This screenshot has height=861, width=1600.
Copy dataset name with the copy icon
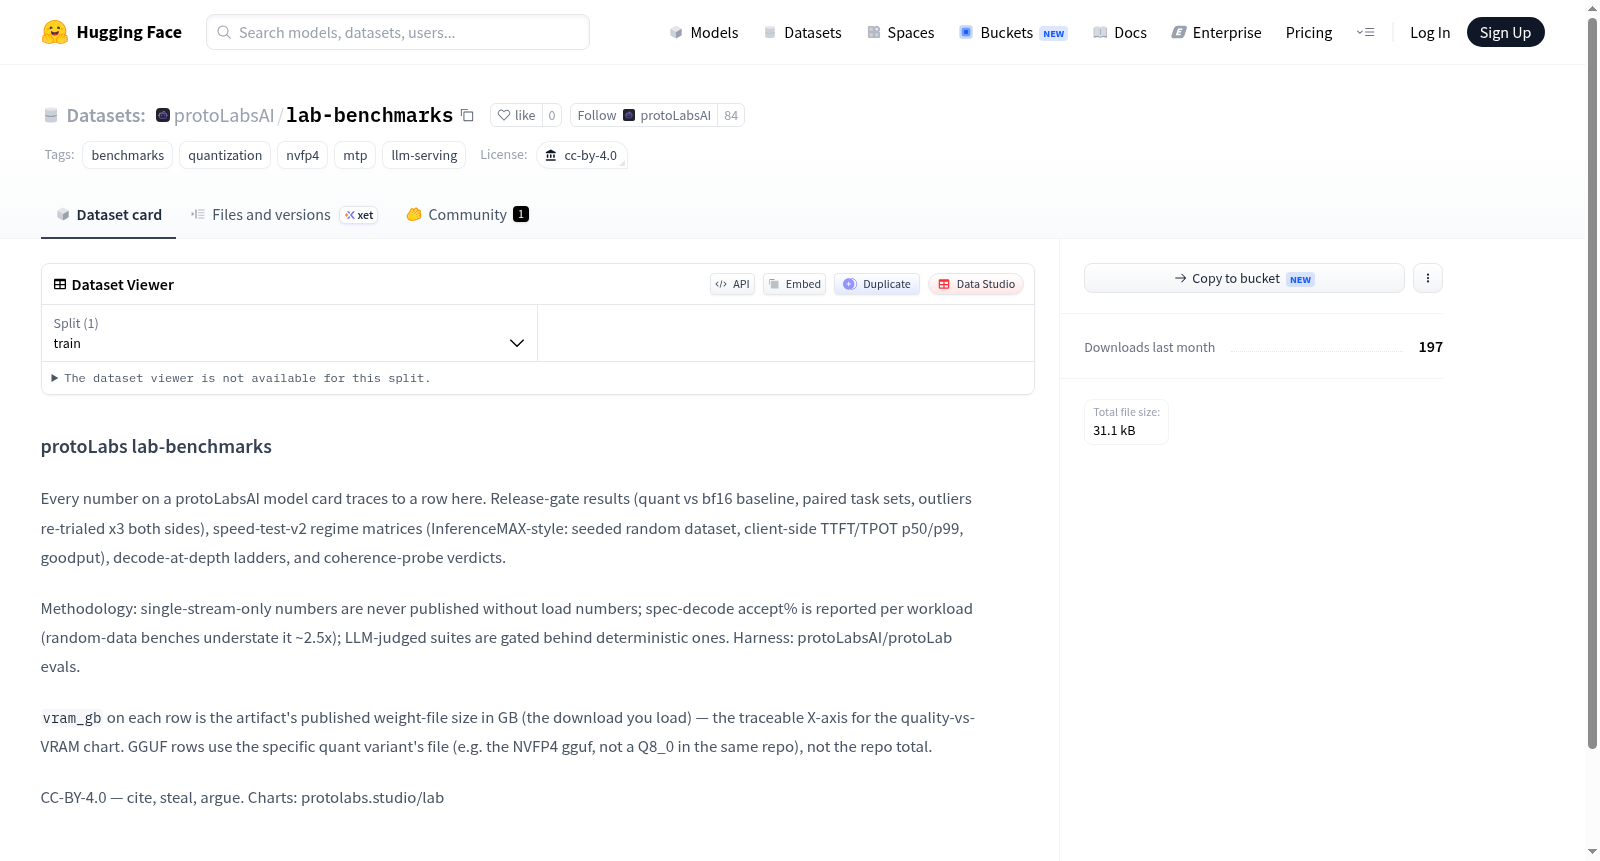click(467, 115)
